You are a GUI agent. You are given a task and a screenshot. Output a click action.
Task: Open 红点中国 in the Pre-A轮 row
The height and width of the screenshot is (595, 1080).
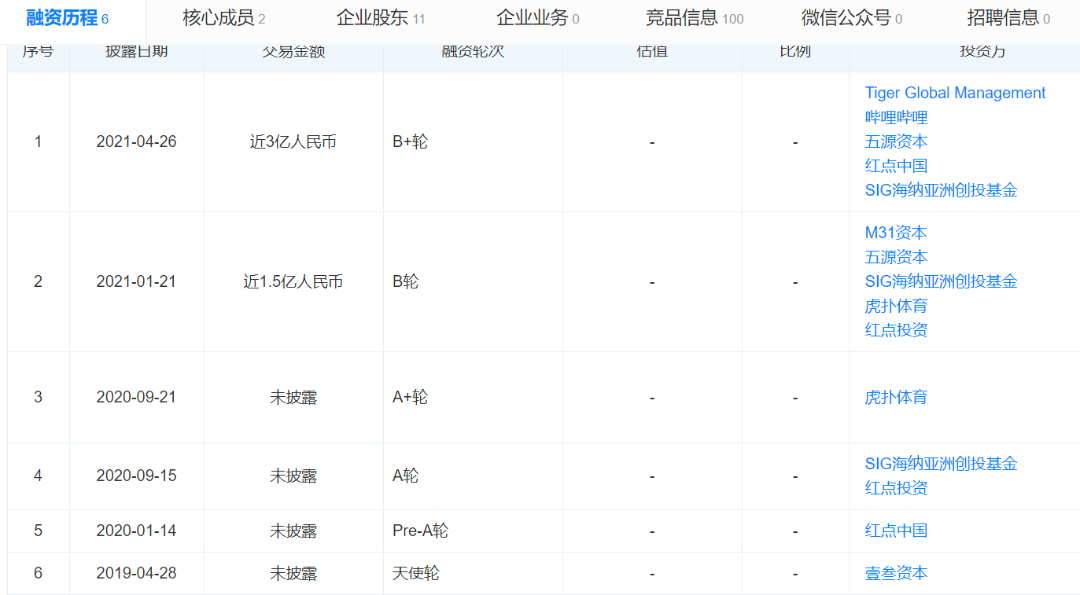tap(896, 531)
